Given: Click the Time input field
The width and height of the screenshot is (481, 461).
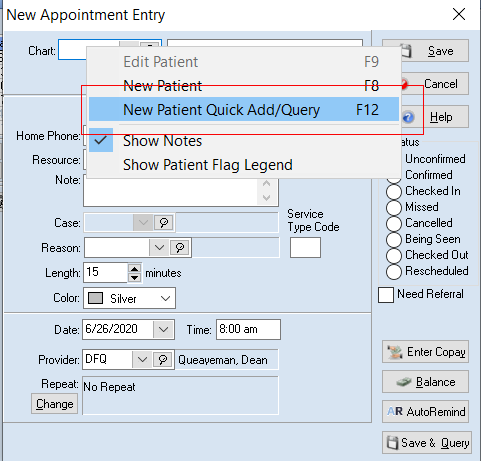Looking at the screenshot, I should 248,329.
